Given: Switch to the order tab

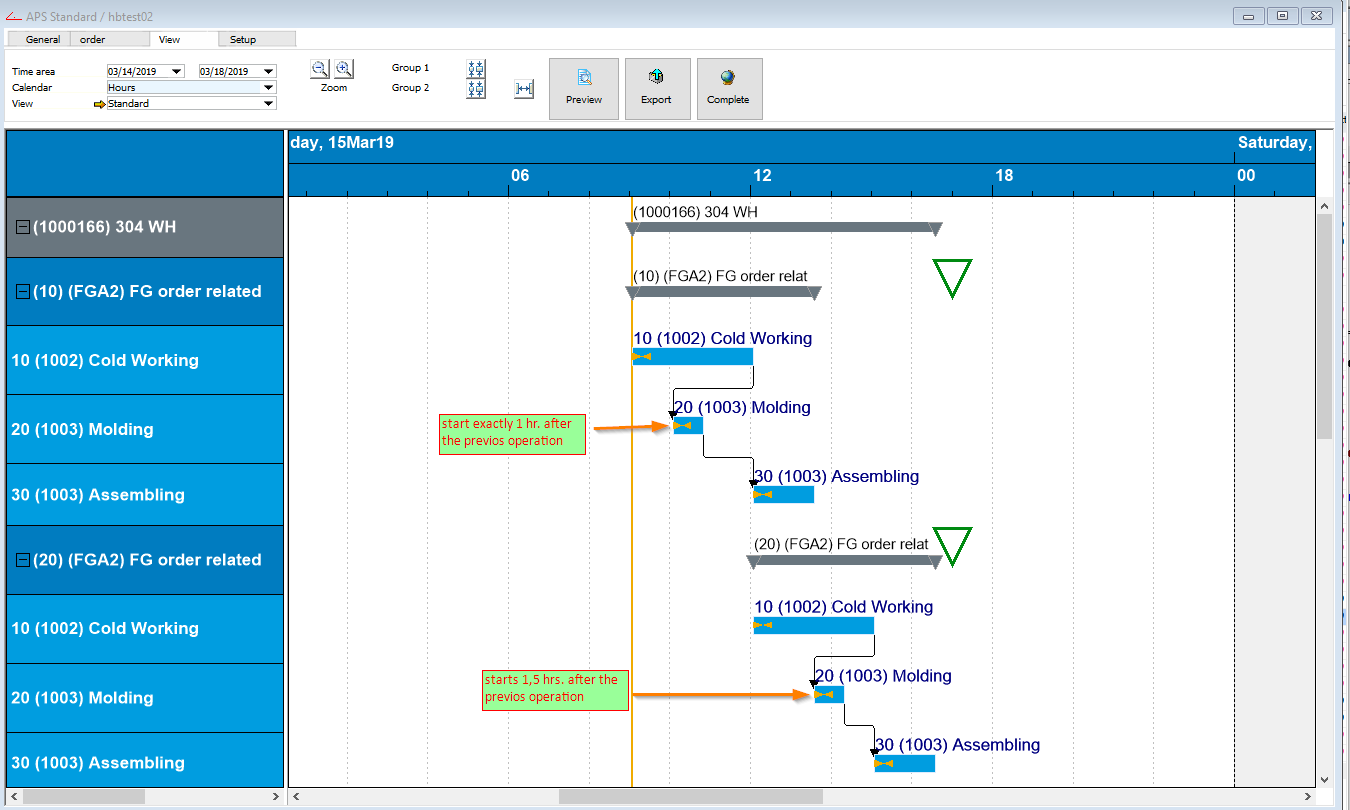Looking at the screenshot, I should click(x=110, y=39).
